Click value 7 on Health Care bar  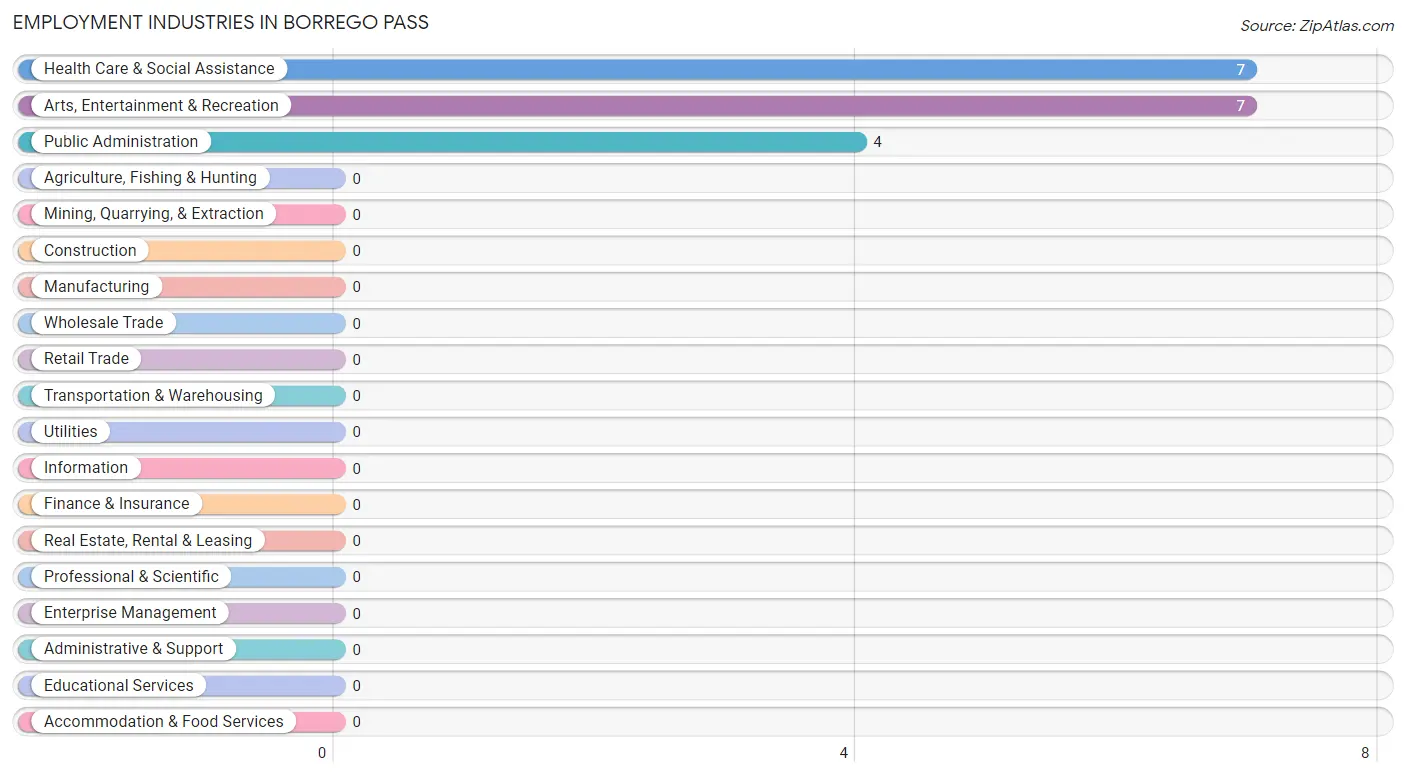(x=1241, y=69)
